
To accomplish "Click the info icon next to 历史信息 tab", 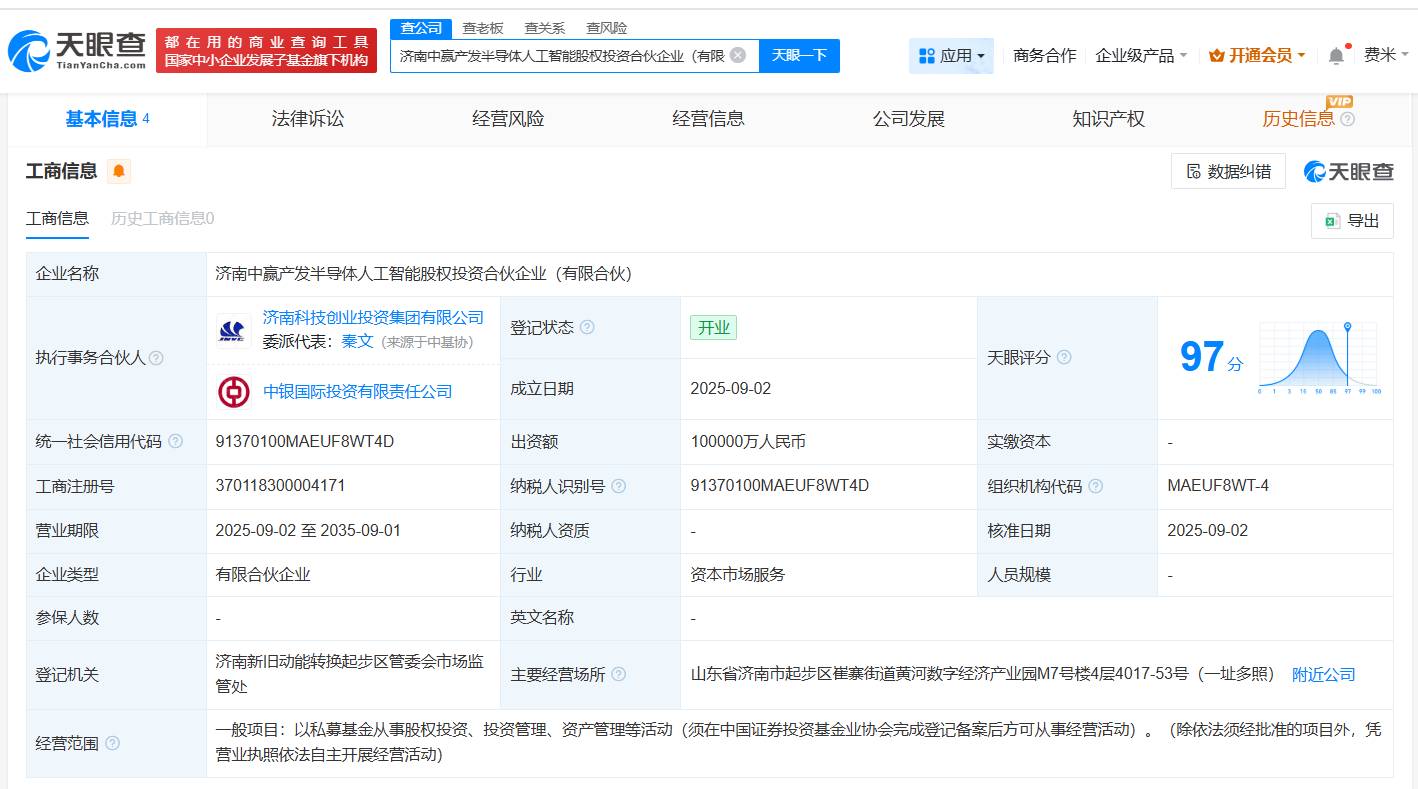I will (x=1347, y=120).
